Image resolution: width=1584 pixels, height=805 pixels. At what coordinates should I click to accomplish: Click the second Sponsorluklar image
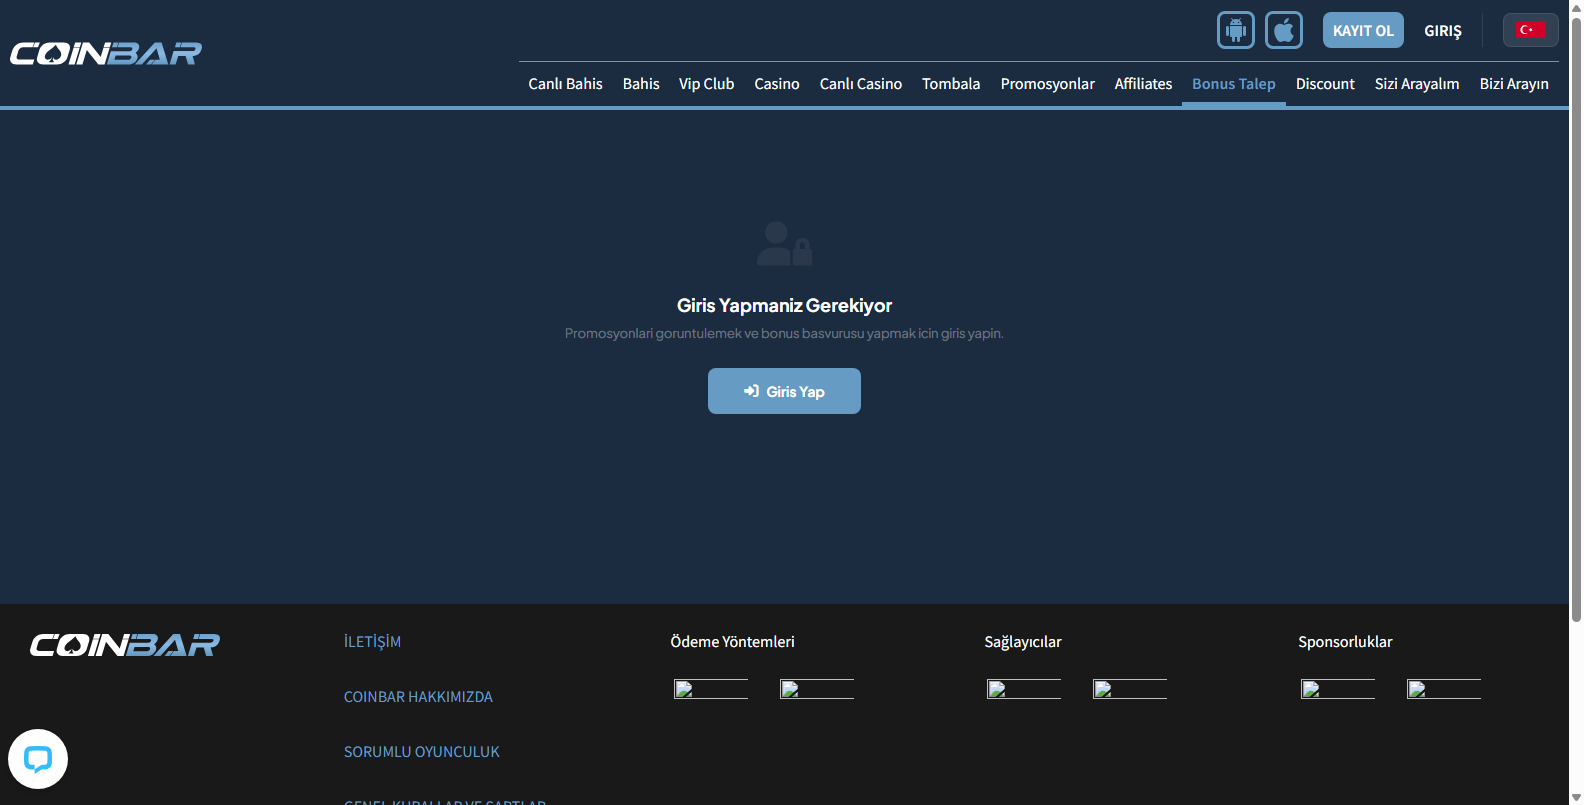click(x=1444, y=689)
